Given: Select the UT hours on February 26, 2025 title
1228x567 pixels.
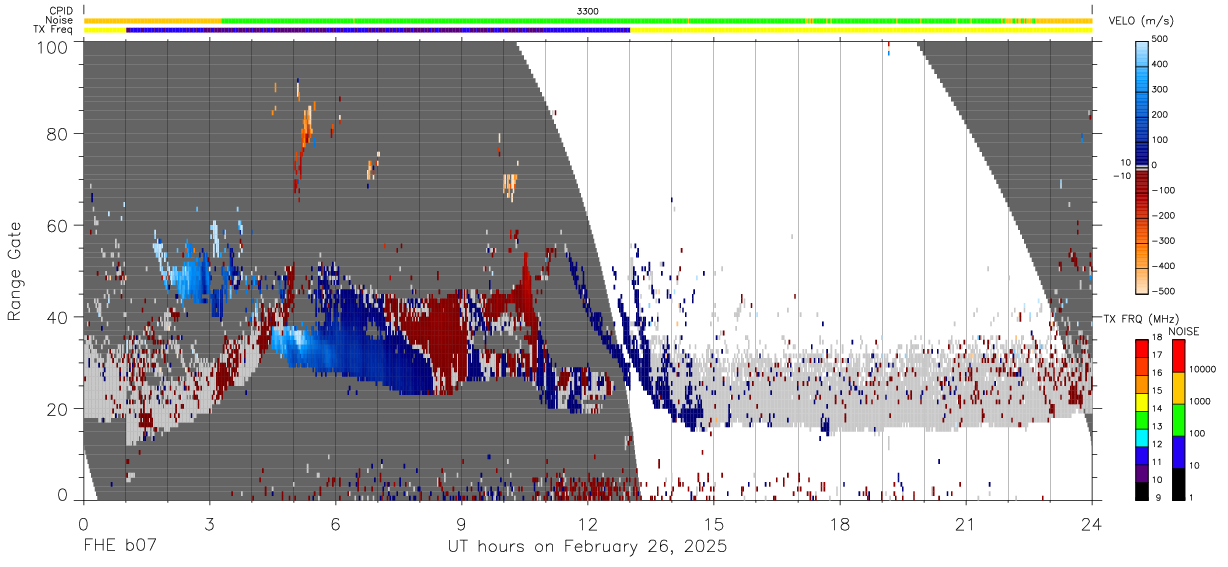Looking at the screenshot, I should pos(587,548).
